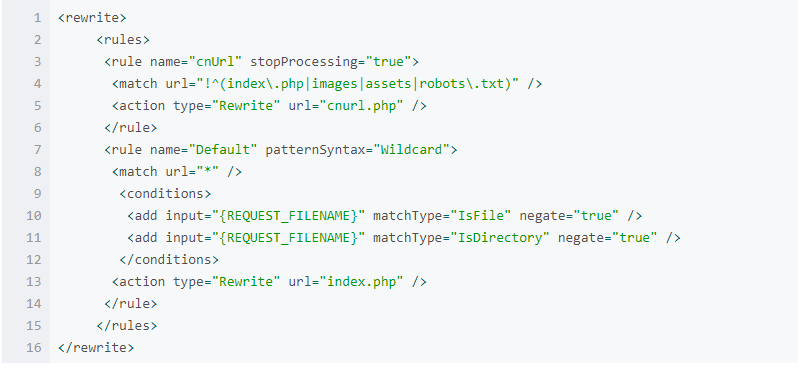Click {REQUEST_FILENAME} on line 11
Viewport: 798px width, 380px height.
(x=289, y=238)
